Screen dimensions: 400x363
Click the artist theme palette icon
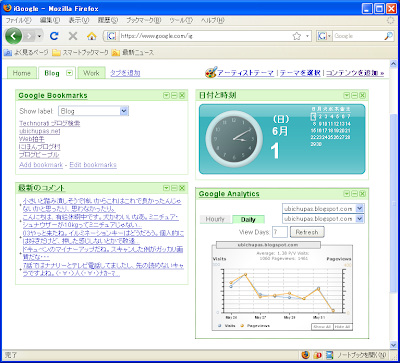[x=211, y=72]
